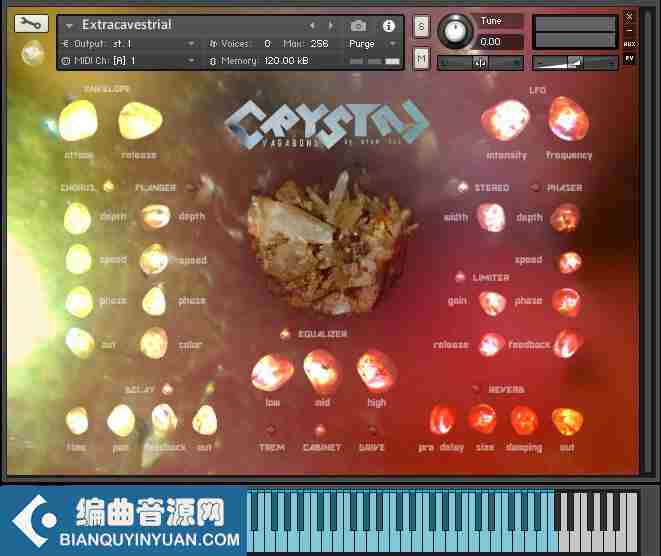
Task: Click the Limiter release crystal knob
Action: tap(491, 344)
